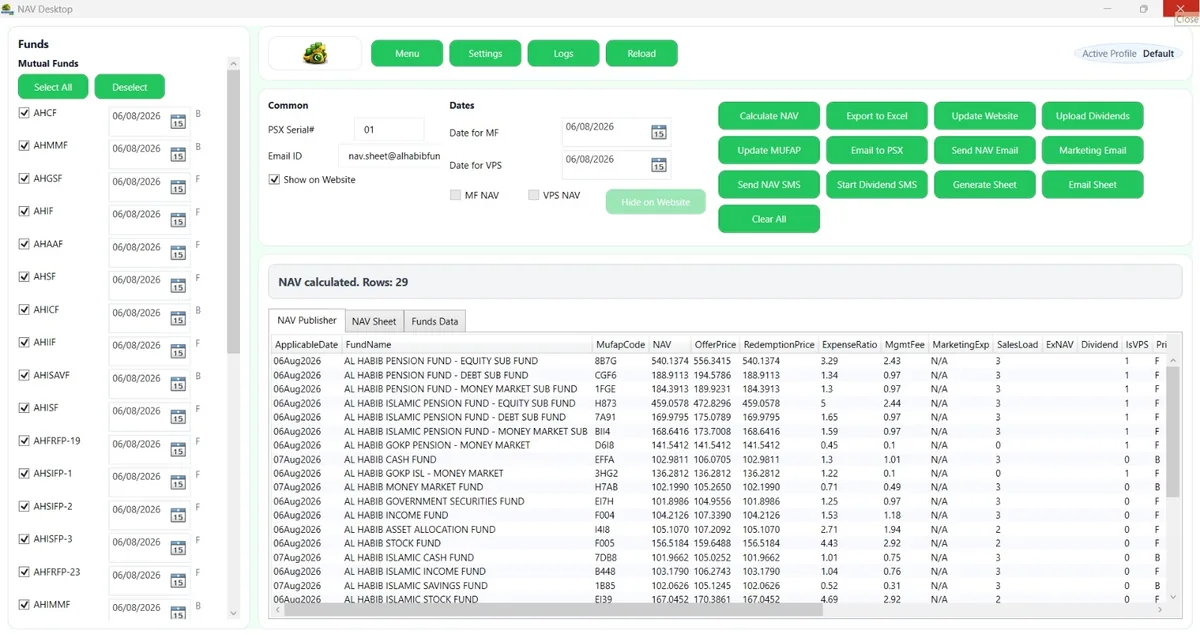1200x634 pixels.
Task: Click the Export to Excel button
Action: tap(877, 116)
